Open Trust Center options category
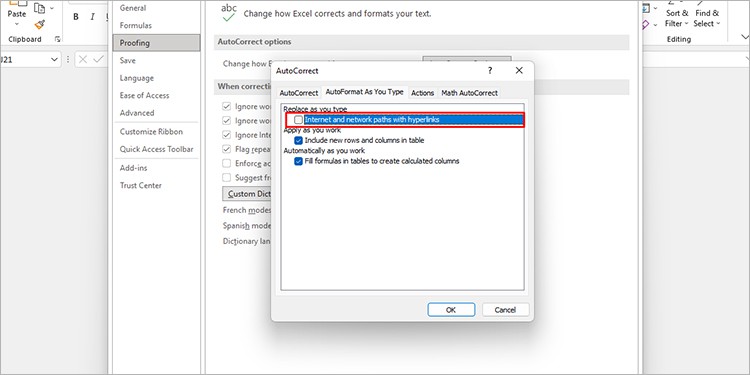Image resolution: width=750 pixels, height=375 pixels. 156,186
